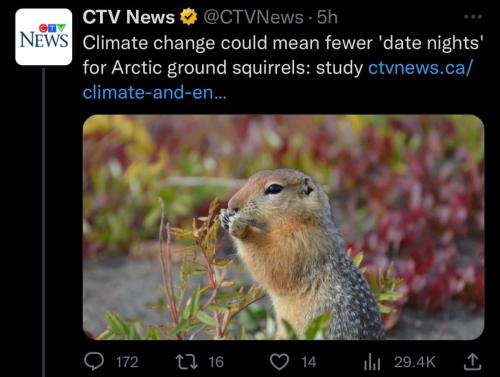This screenshot has height=377, width=500.
Task: Click the @CTVNews handle
Action: [253, 17]
